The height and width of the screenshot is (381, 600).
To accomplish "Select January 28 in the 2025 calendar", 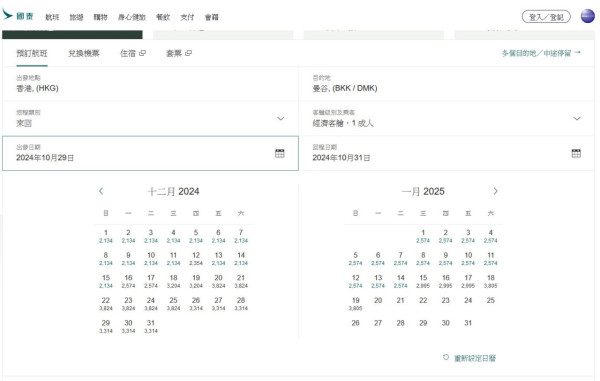I will (401, 323).
